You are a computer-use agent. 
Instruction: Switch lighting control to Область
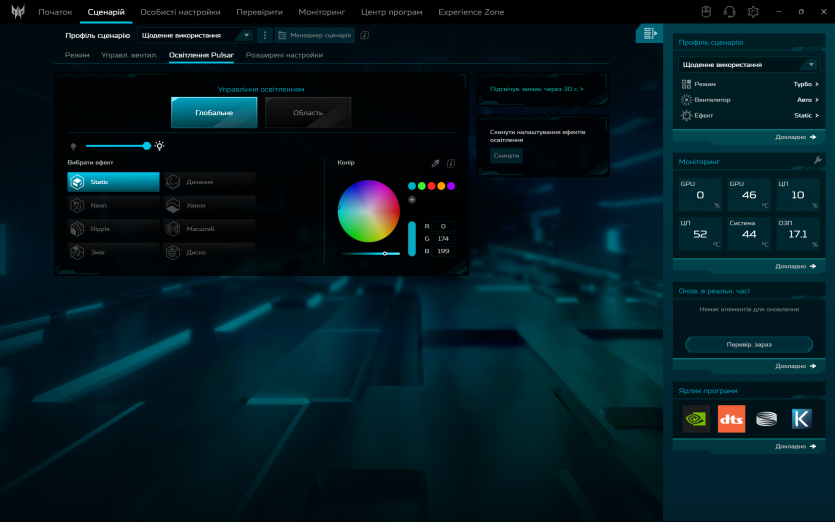coord(308,113)
